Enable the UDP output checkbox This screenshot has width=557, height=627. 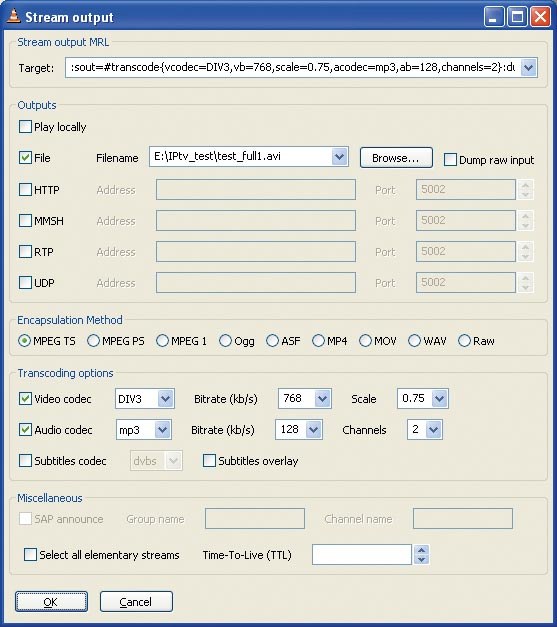[x=25, y=282]
